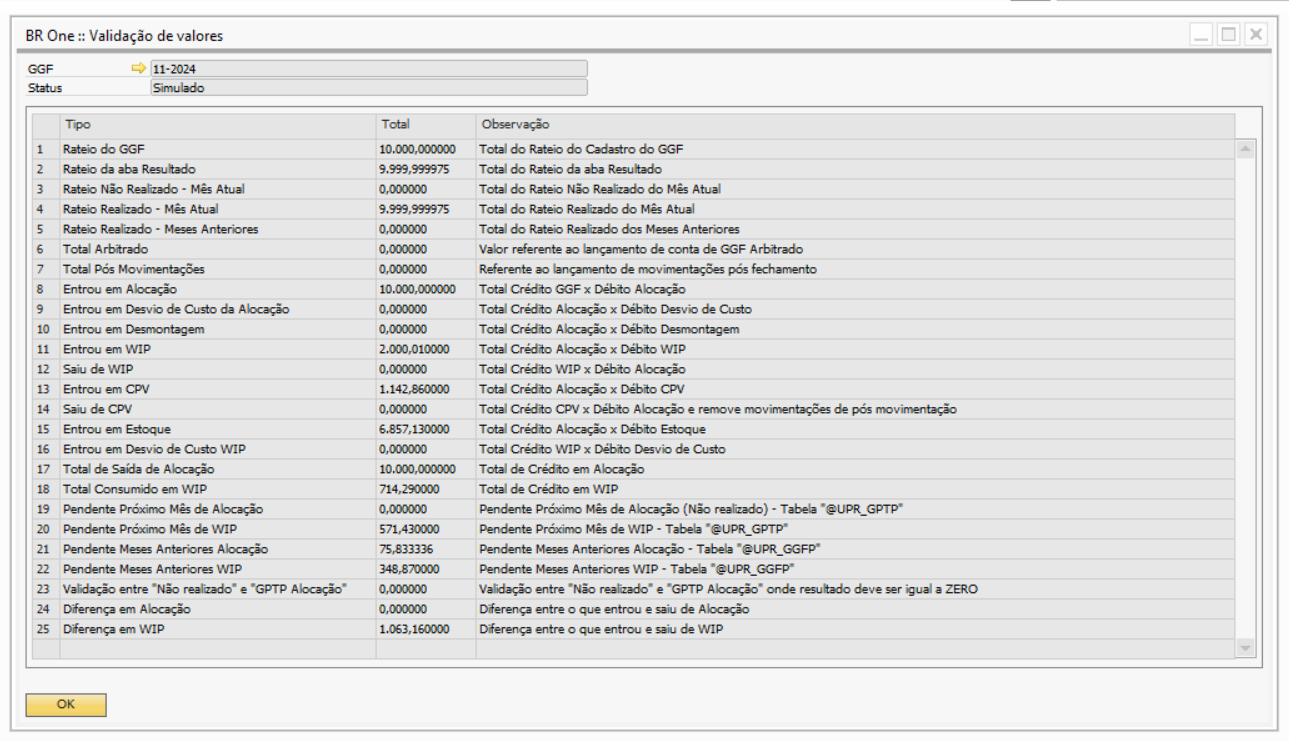Click the OK button
Screen dimensions: 1289x741
66,704
